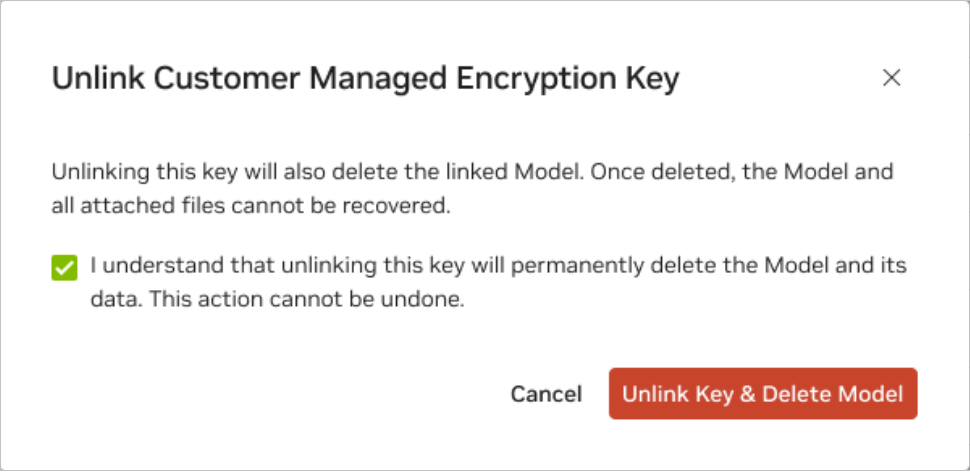Toggle the "I understand" confirmation checkbox

click(x=65, y=268)
